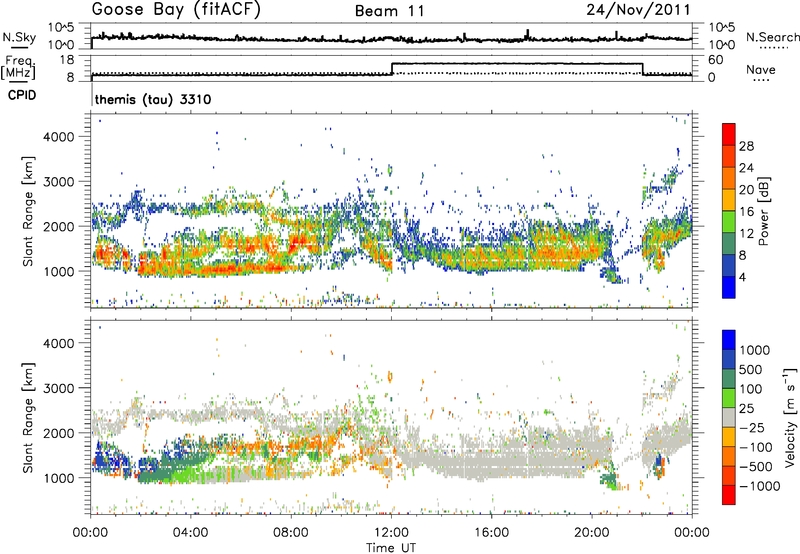Pick the bright blue bottom power colorbar segment
Viewport: 800px width, 554px height.
pos(729,287)
